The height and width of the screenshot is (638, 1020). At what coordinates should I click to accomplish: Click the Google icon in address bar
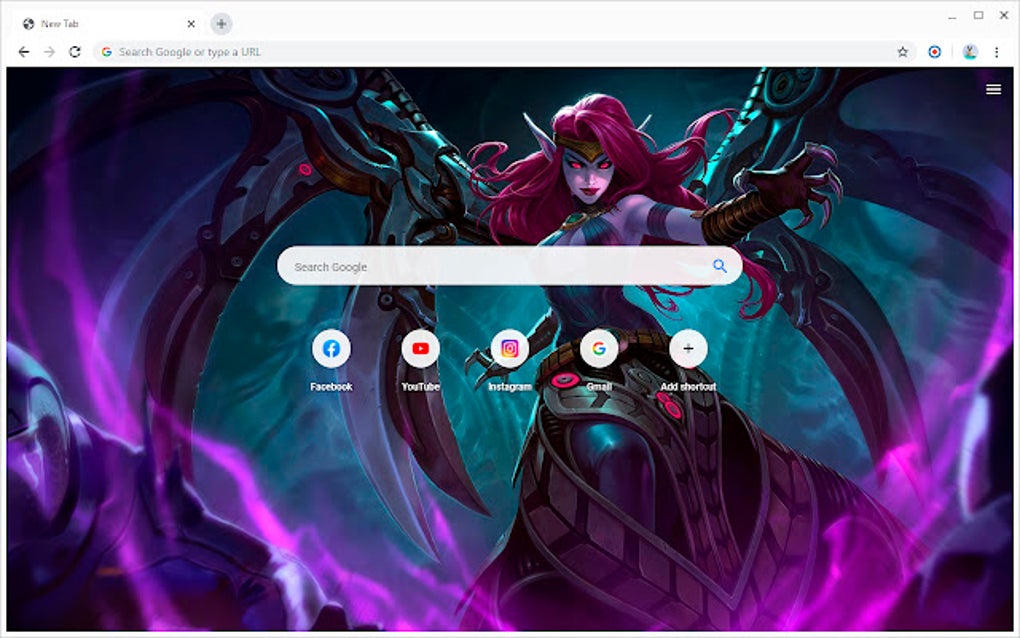(x=107, y=52)
